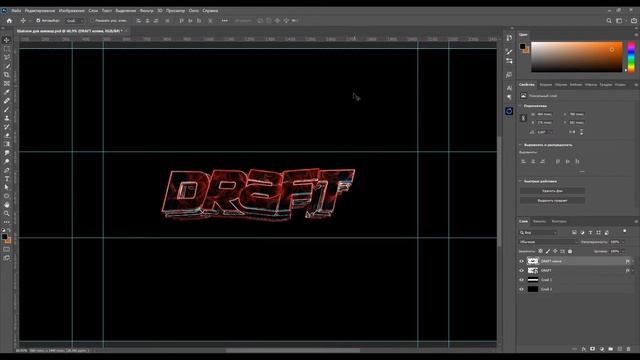Toggle layer filtering switch in Layers panel
This screenshot has height=360, width=640.
point(624,231)
